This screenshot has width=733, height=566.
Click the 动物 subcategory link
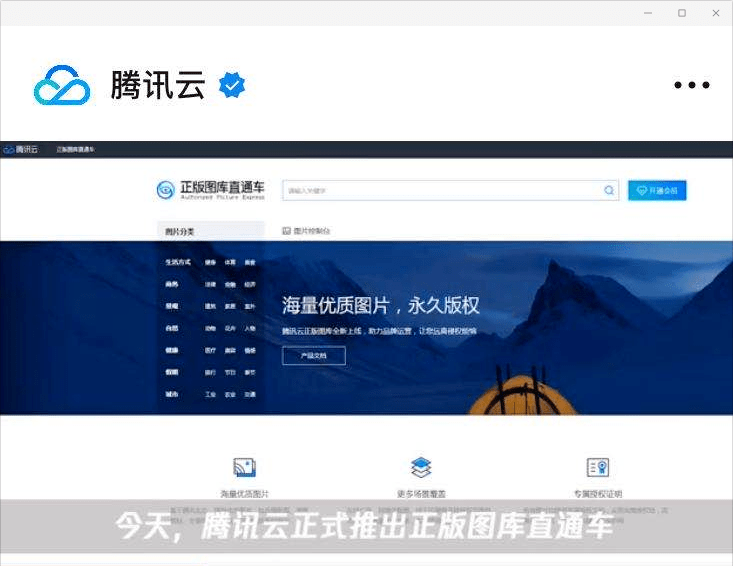click(x=210, y=328)
